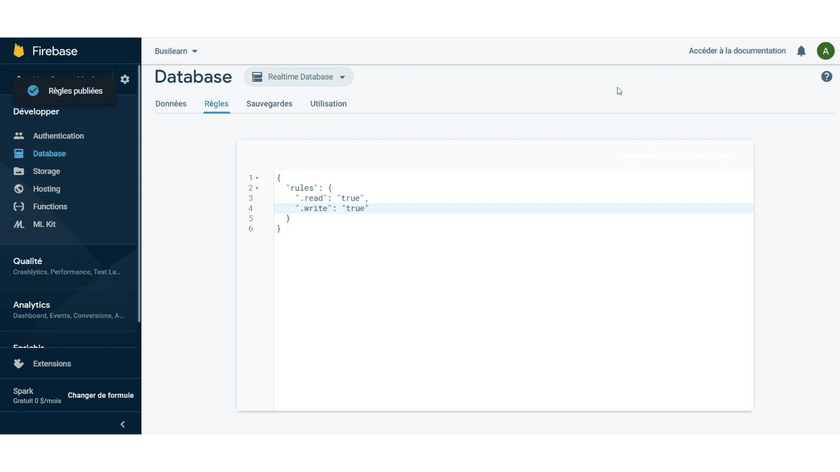840x472 pixels.
Task: Click the Firebase flame logo
Action: (19, 50)
